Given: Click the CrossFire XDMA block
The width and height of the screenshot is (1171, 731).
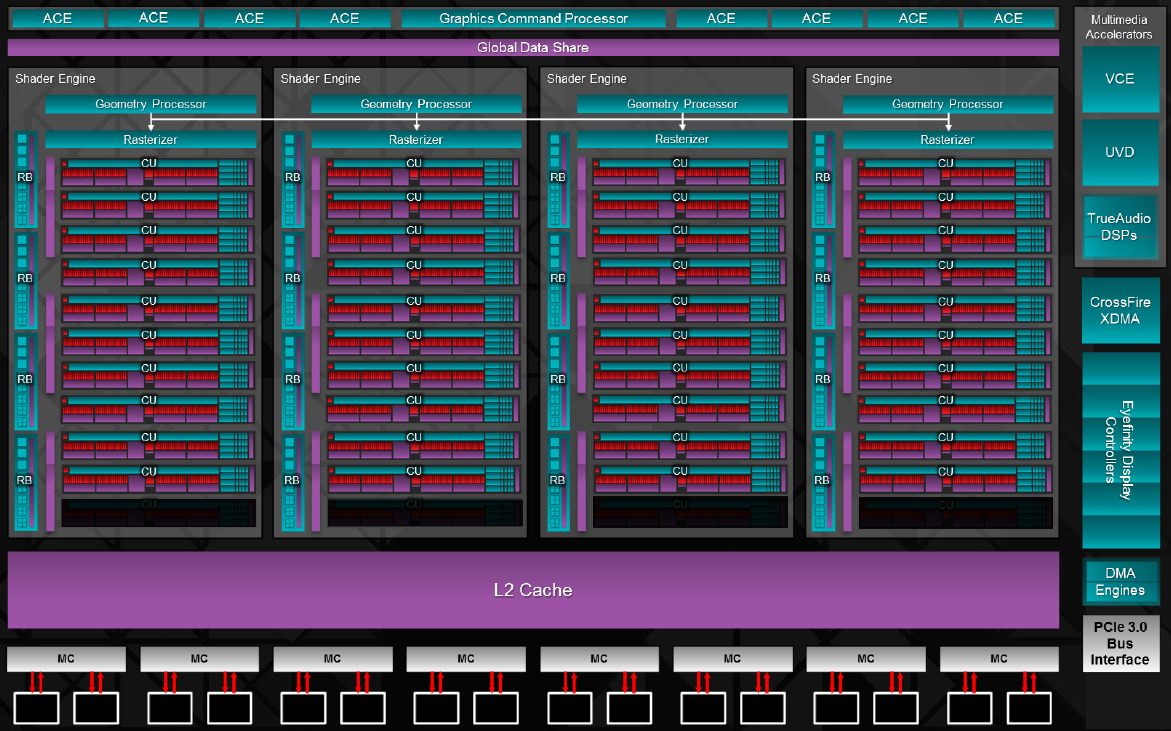Looking at the screenshot, I should point(1120,311).
